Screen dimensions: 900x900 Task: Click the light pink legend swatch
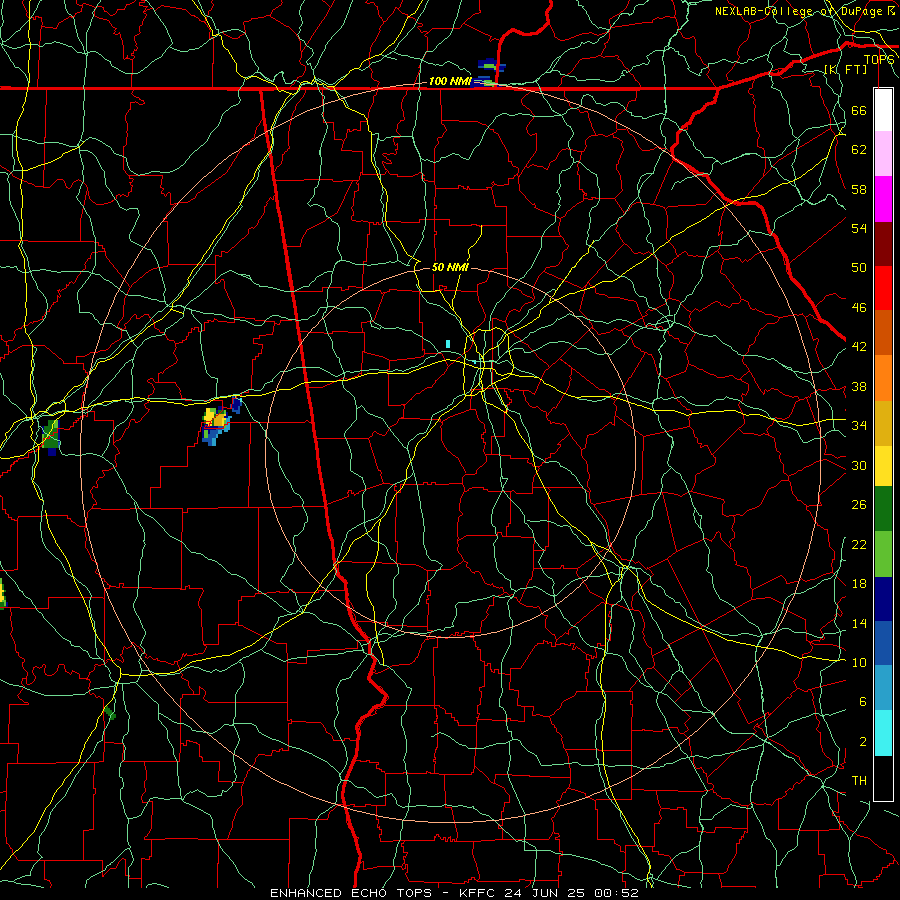[x=883, y=154]
